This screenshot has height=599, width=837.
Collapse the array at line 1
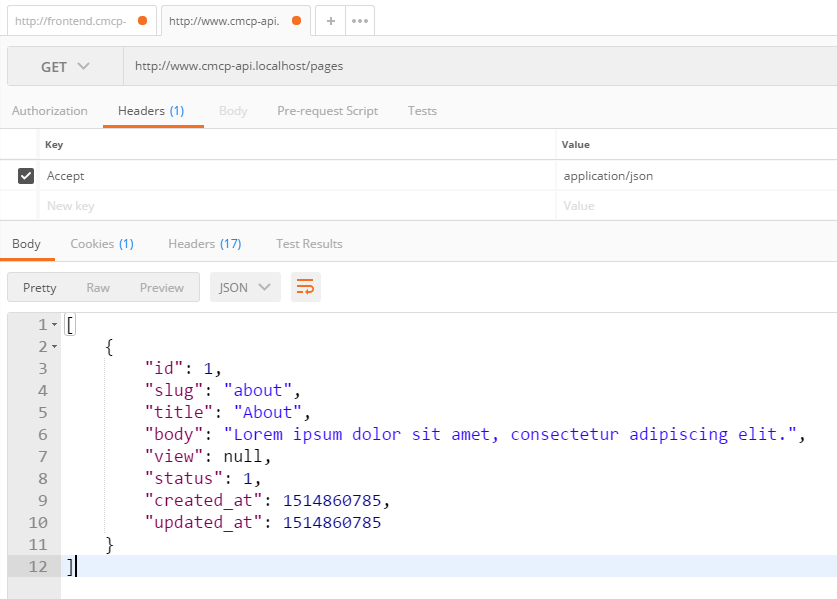tap(54, 326)
